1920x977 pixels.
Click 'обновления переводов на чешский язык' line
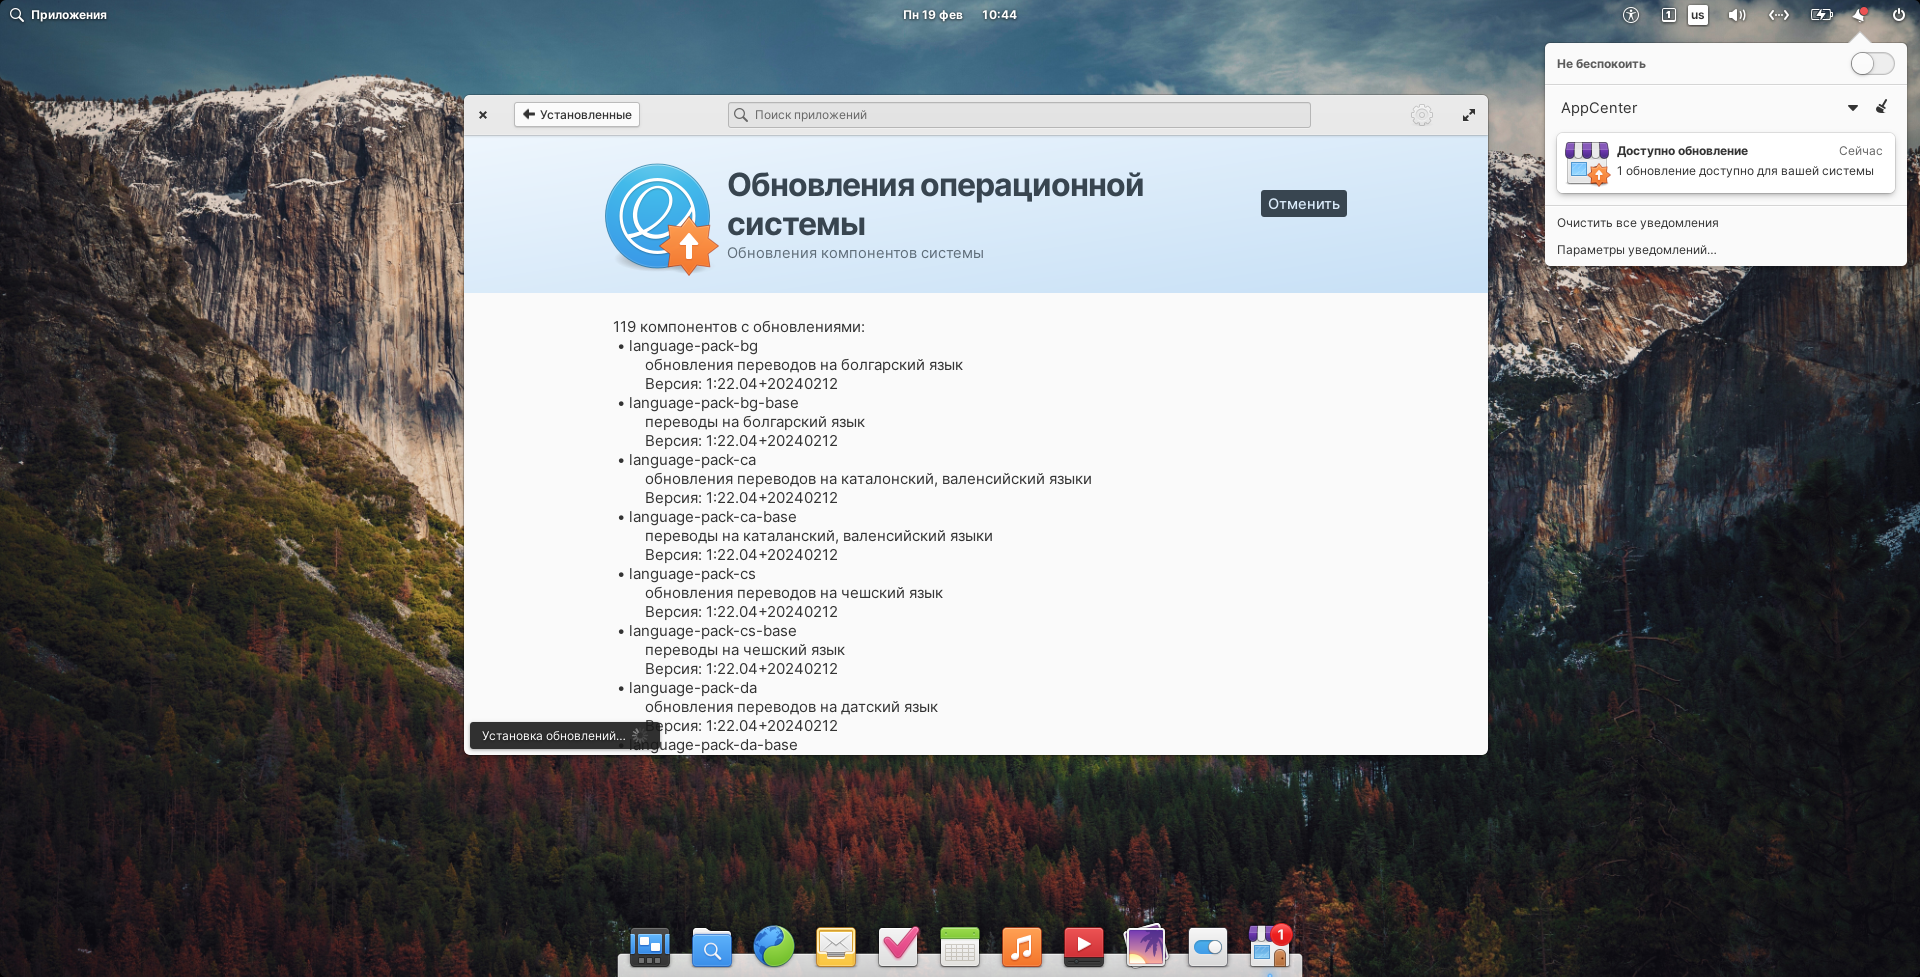(794, 593)
